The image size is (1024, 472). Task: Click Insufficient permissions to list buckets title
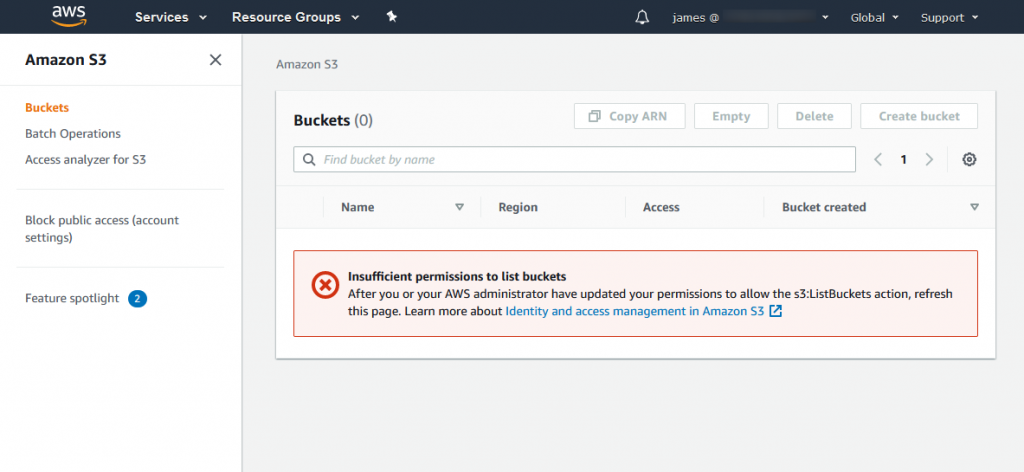click(457, 276)
